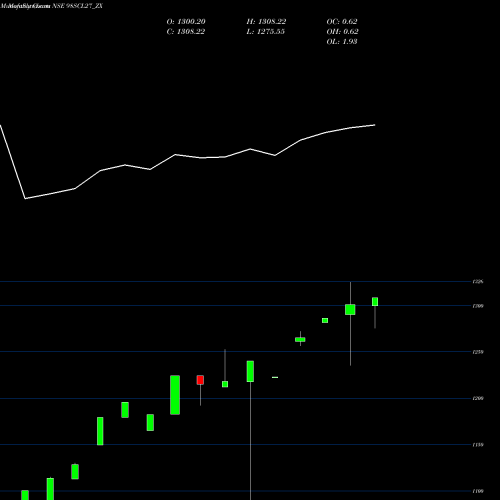This screenshot has width=500, height=500.
Task: Select the only red candlestick
Action: pos(200,380)
